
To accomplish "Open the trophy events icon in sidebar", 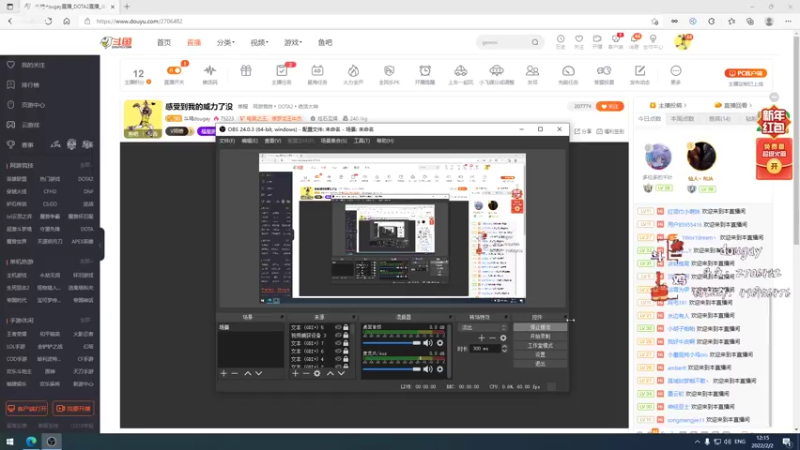I will 11,145.
